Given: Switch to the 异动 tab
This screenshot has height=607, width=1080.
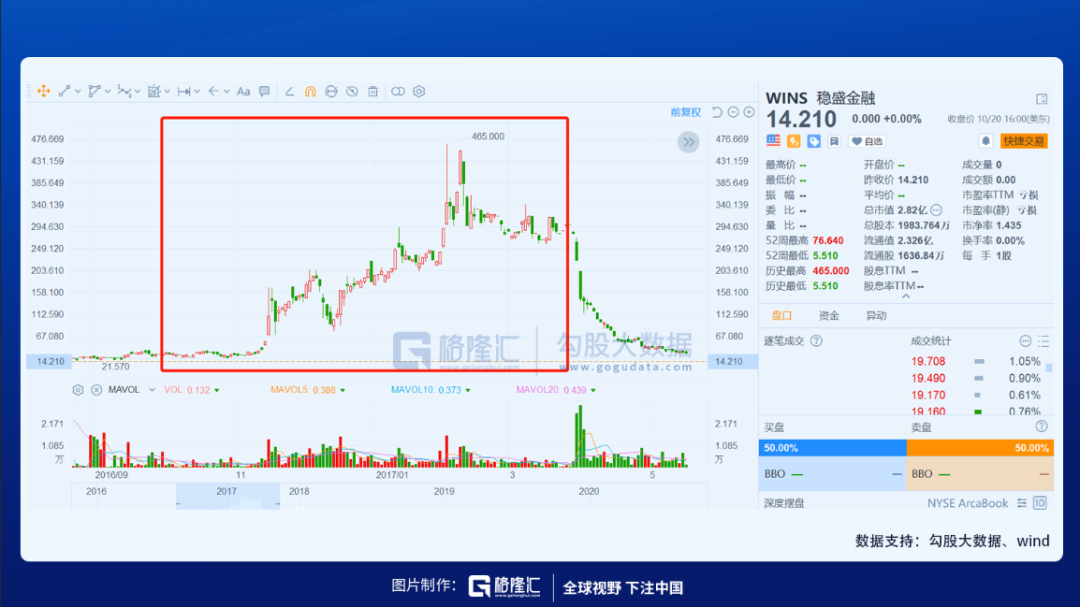Looking at the screenshot, I should pyautogui.click(x=876, y=316).
